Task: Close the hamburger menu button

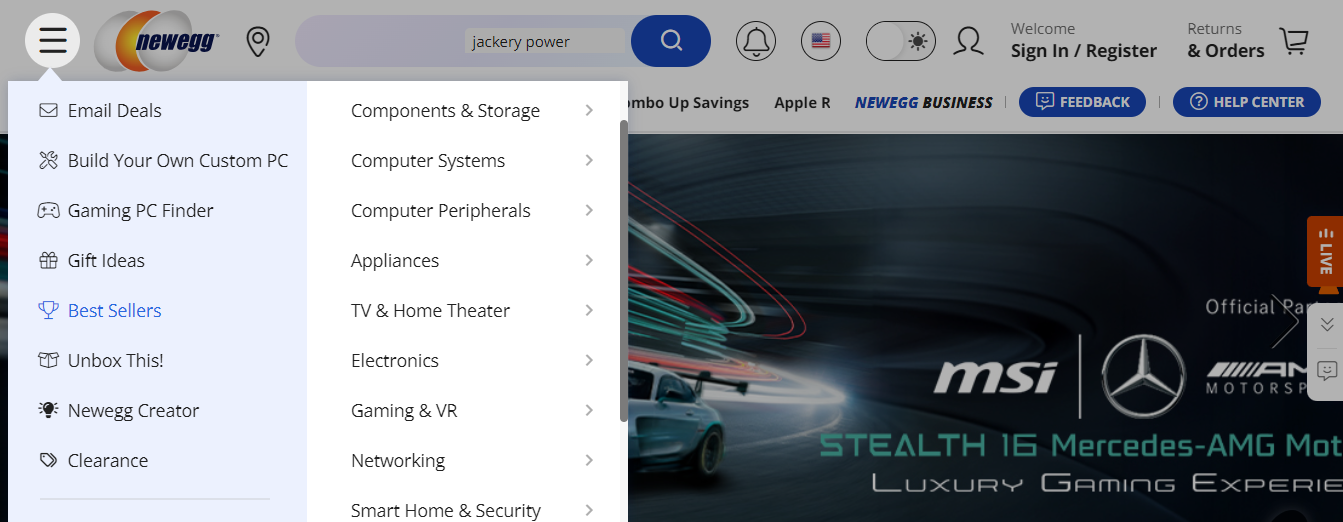Action: (52, 41)
